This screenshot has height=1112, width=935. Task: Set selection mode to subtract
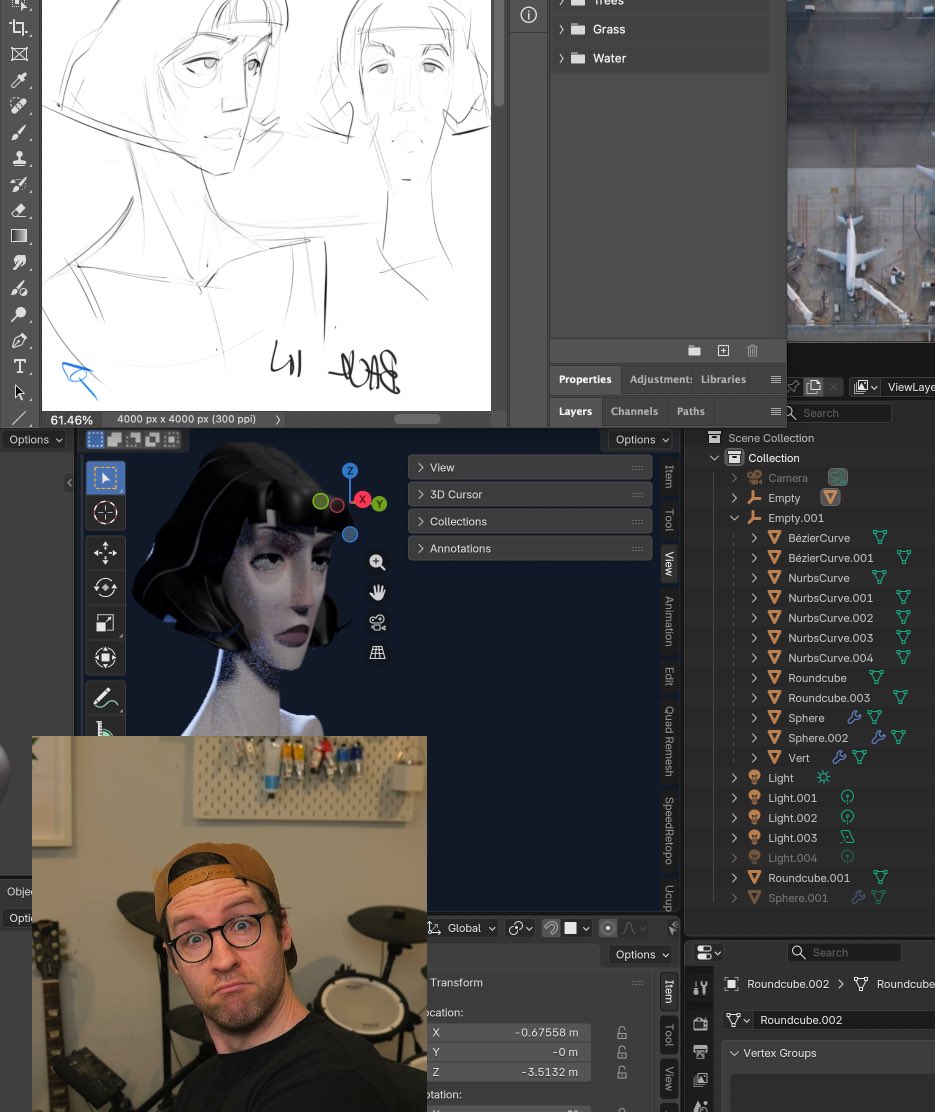[133, 440]
